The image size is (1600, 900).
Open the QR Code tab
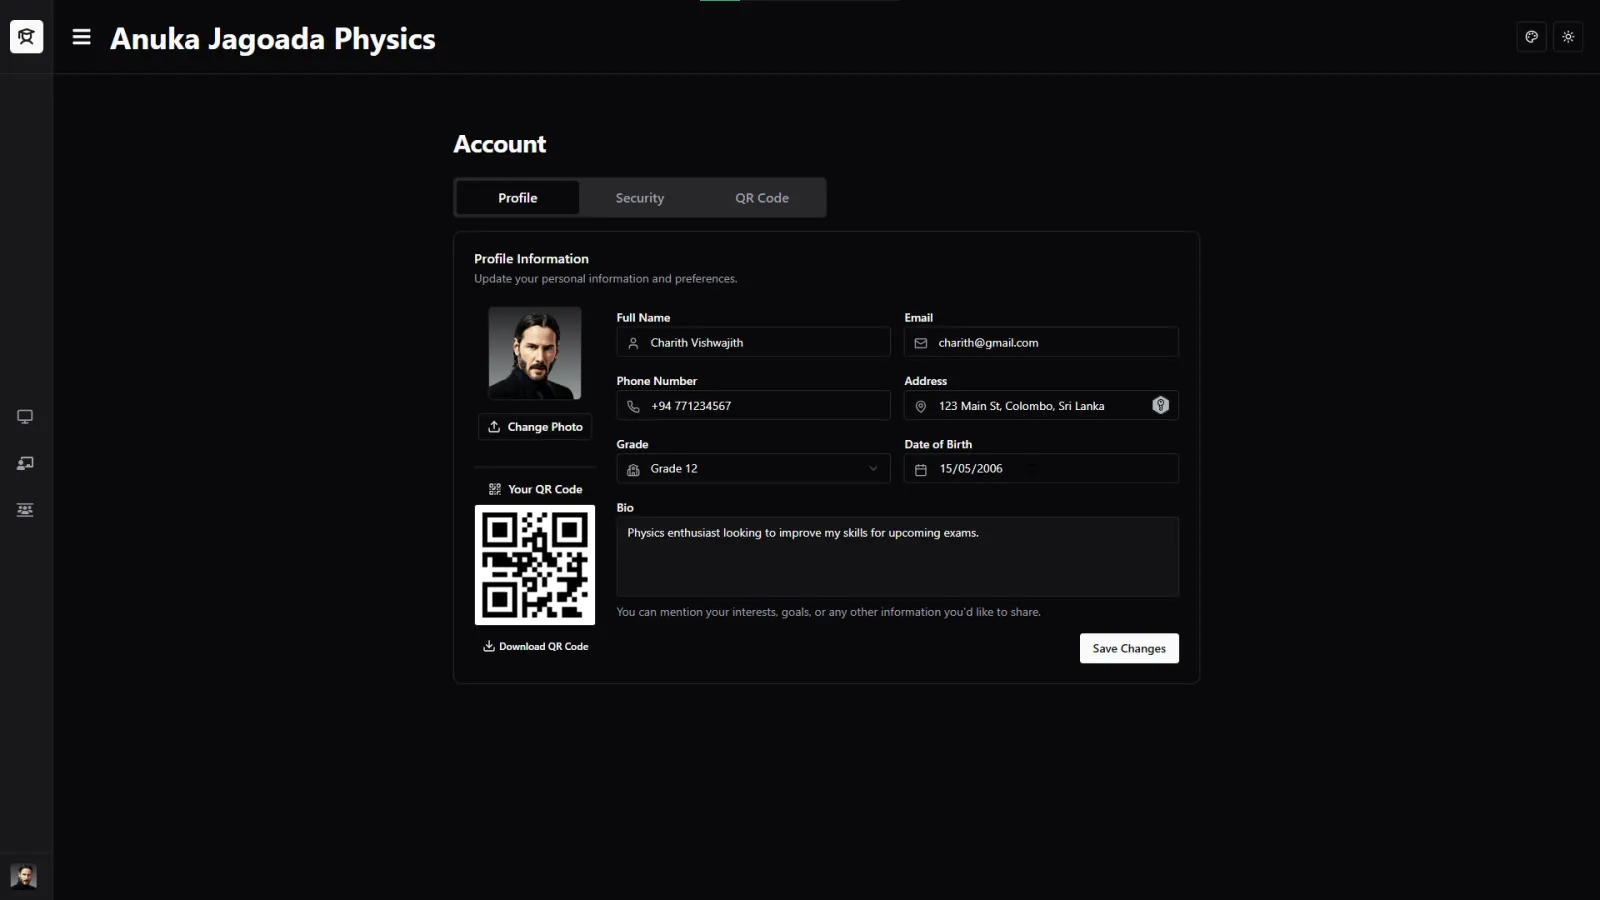coord(762,198)
